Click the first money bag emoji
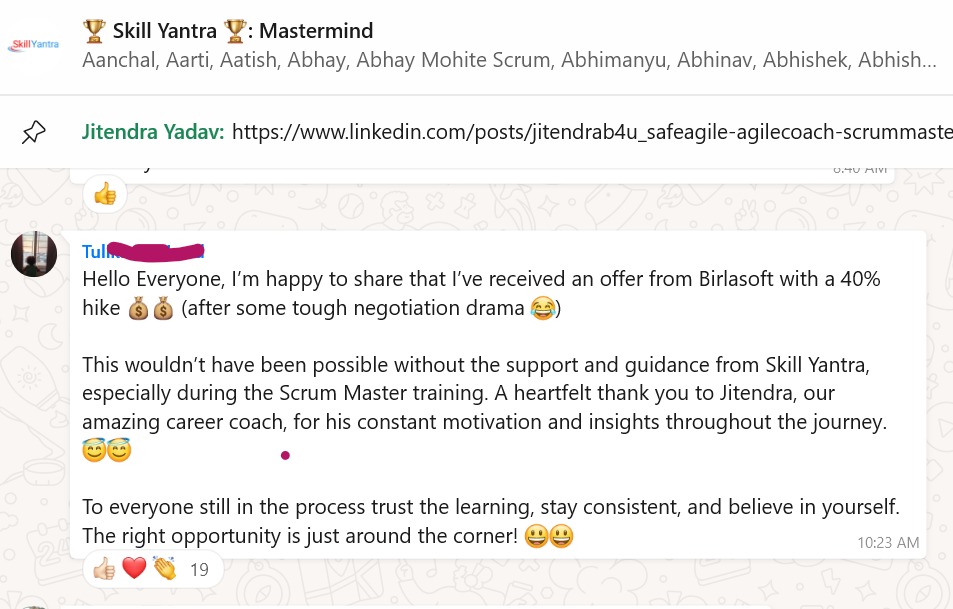The image size is (953, 609). click(140, 309)
